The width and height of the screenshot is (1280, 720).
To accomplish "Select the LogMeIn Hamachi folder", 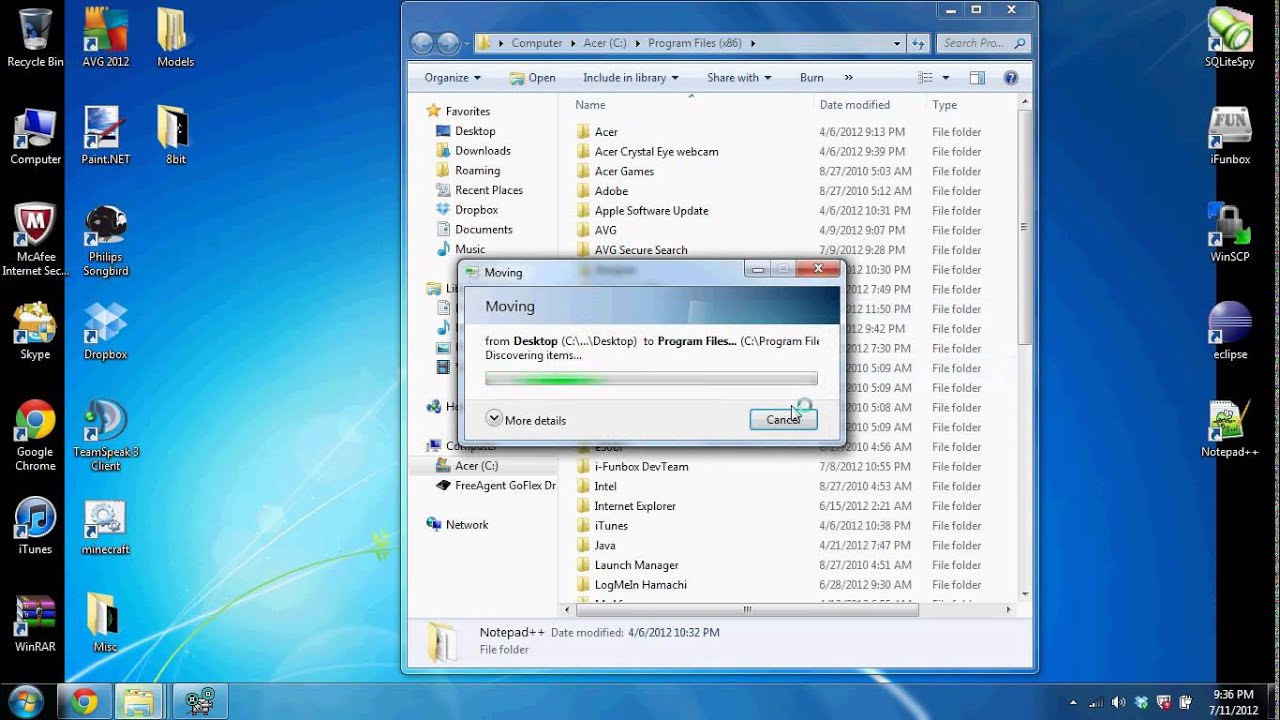I will pos(640,585).
